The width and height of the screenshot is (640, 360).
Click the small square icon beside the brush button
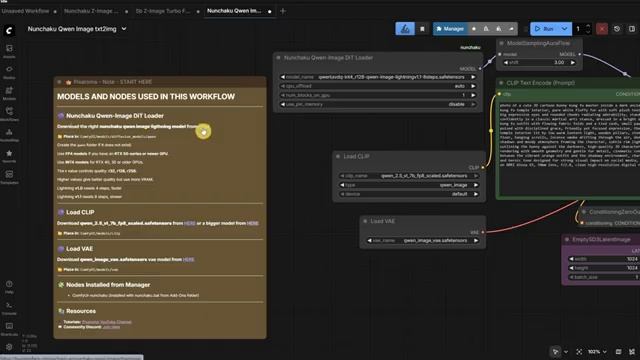(x=422, y=29)
